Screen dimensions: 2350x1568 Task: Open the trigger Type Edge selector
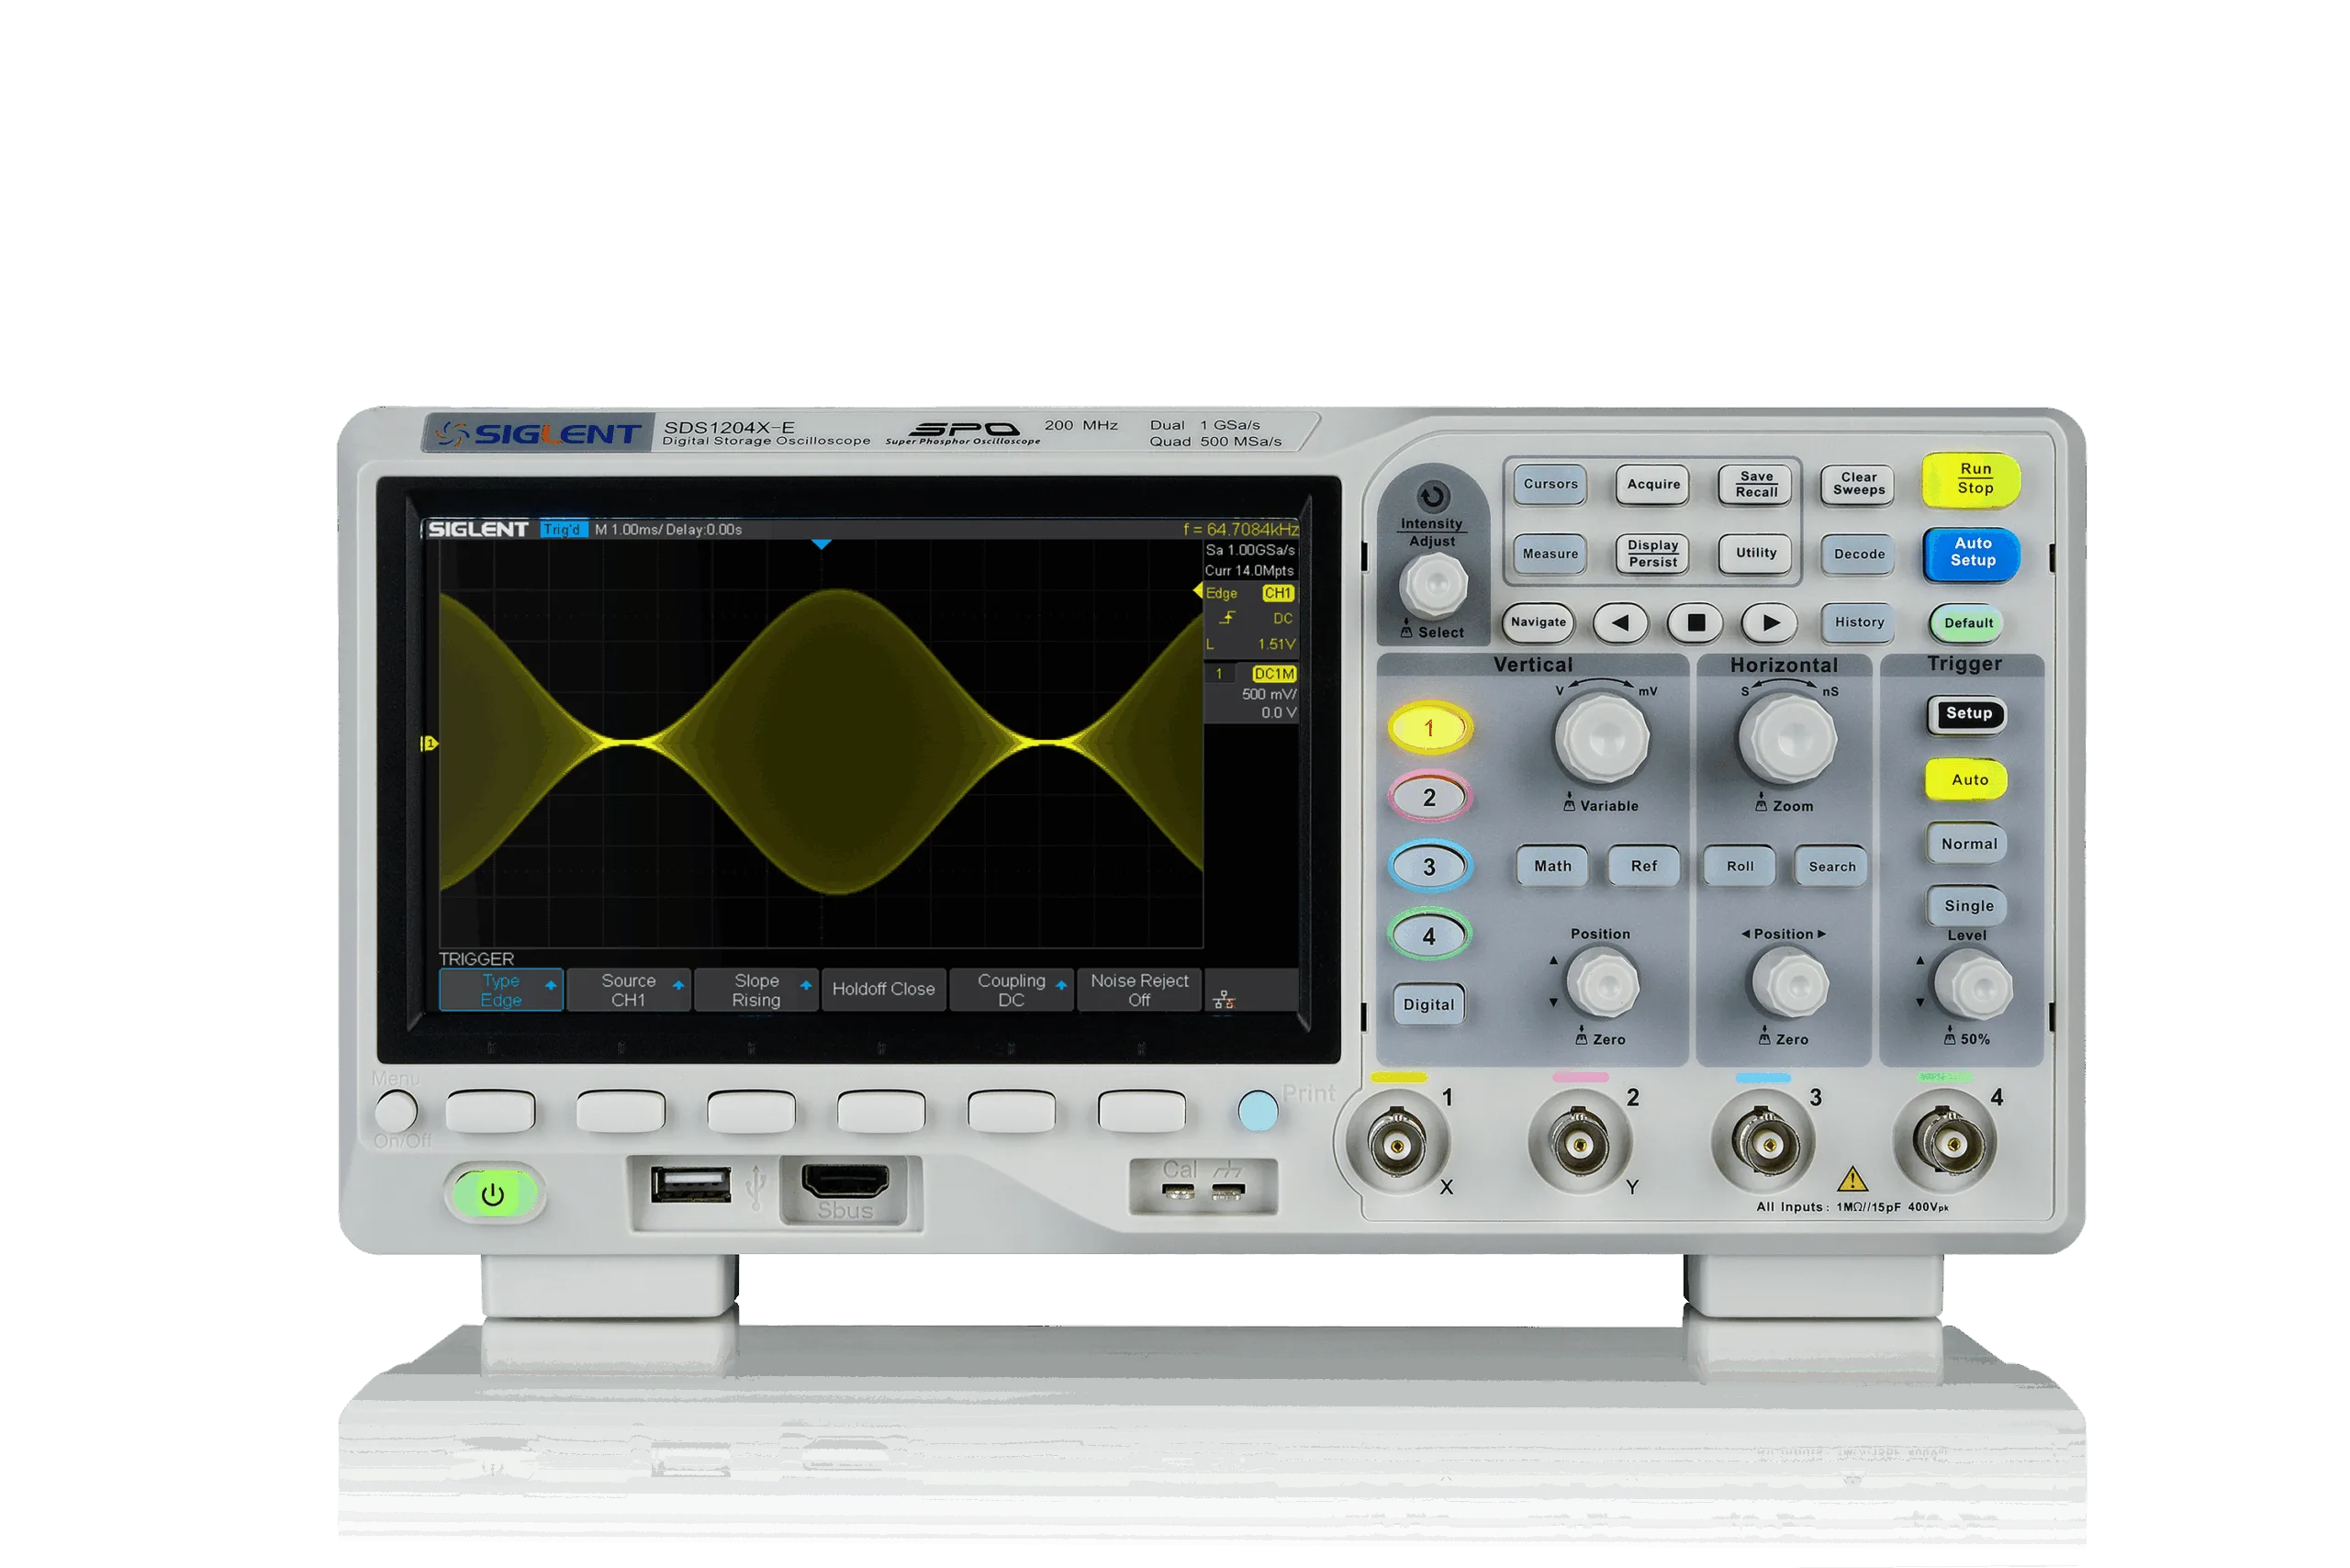500,989
